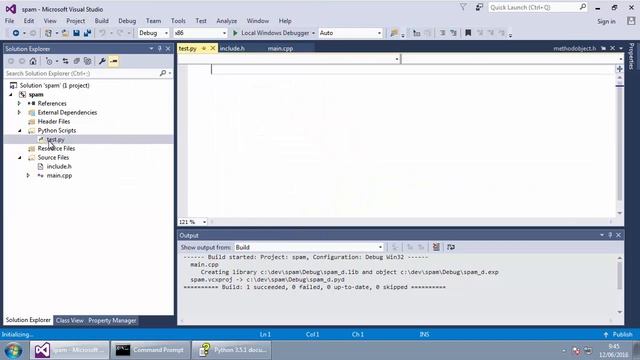Pin the test.py editor tab
The width and height of the screenshot is (640, 360).
(204, 48)
